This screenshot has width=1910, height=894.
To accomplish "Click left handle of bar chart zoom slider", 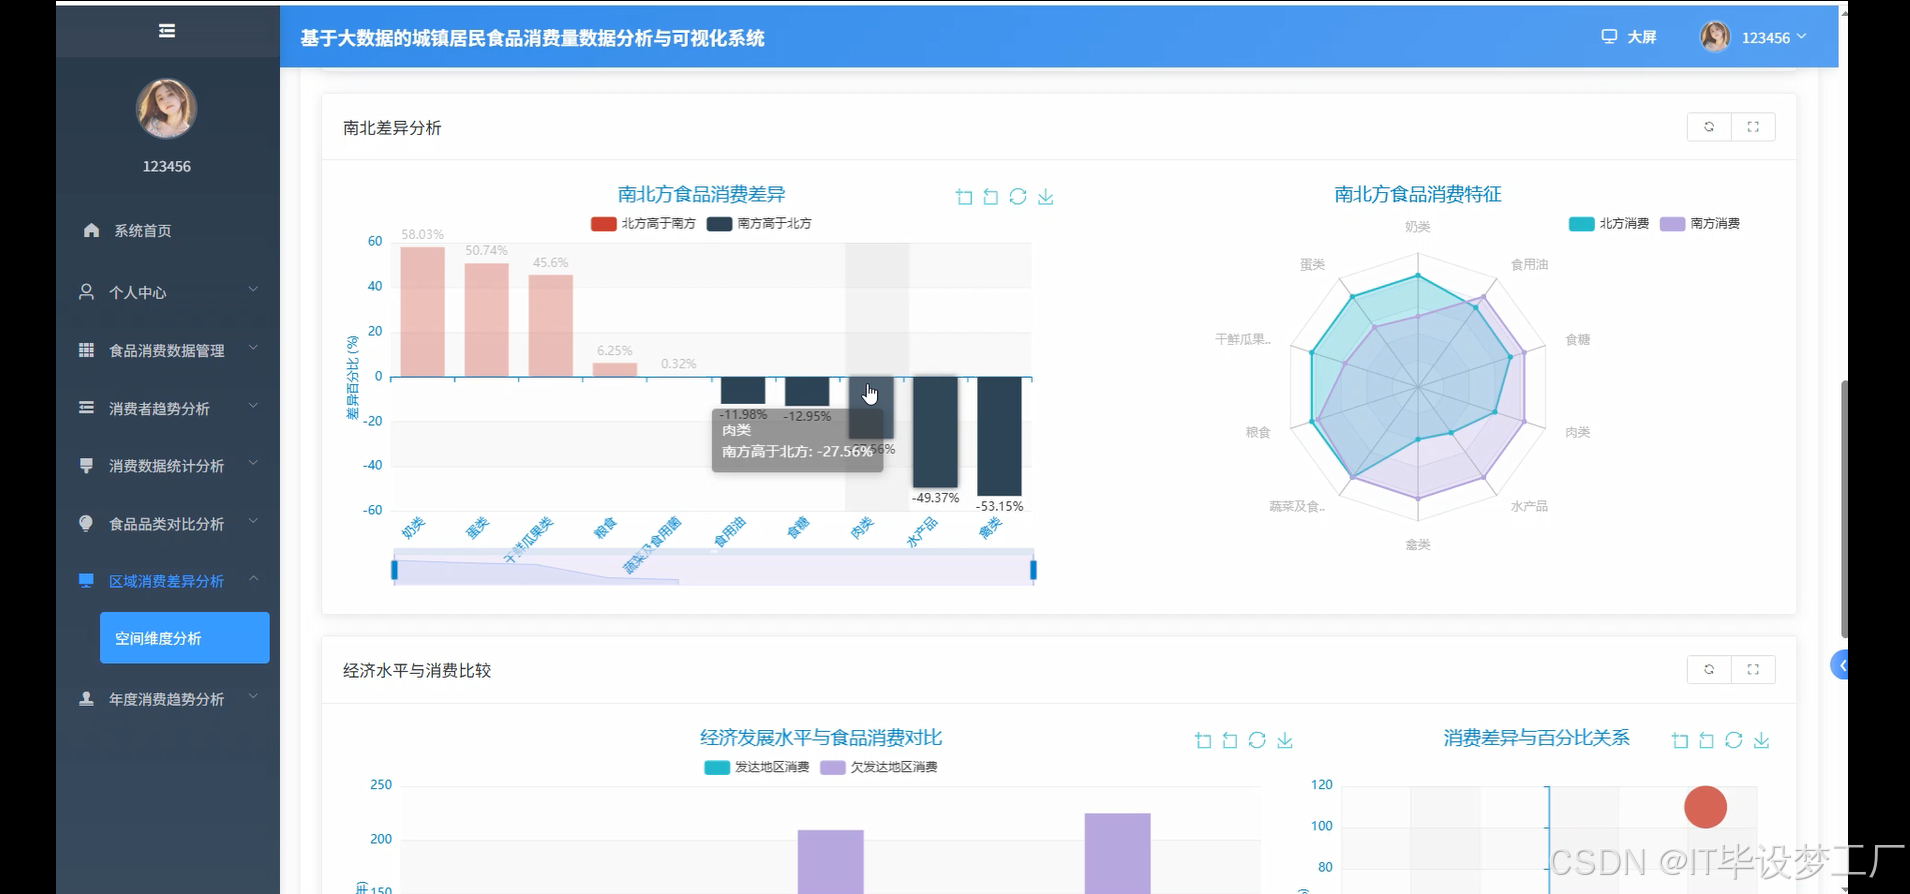I will click(394, 570).
